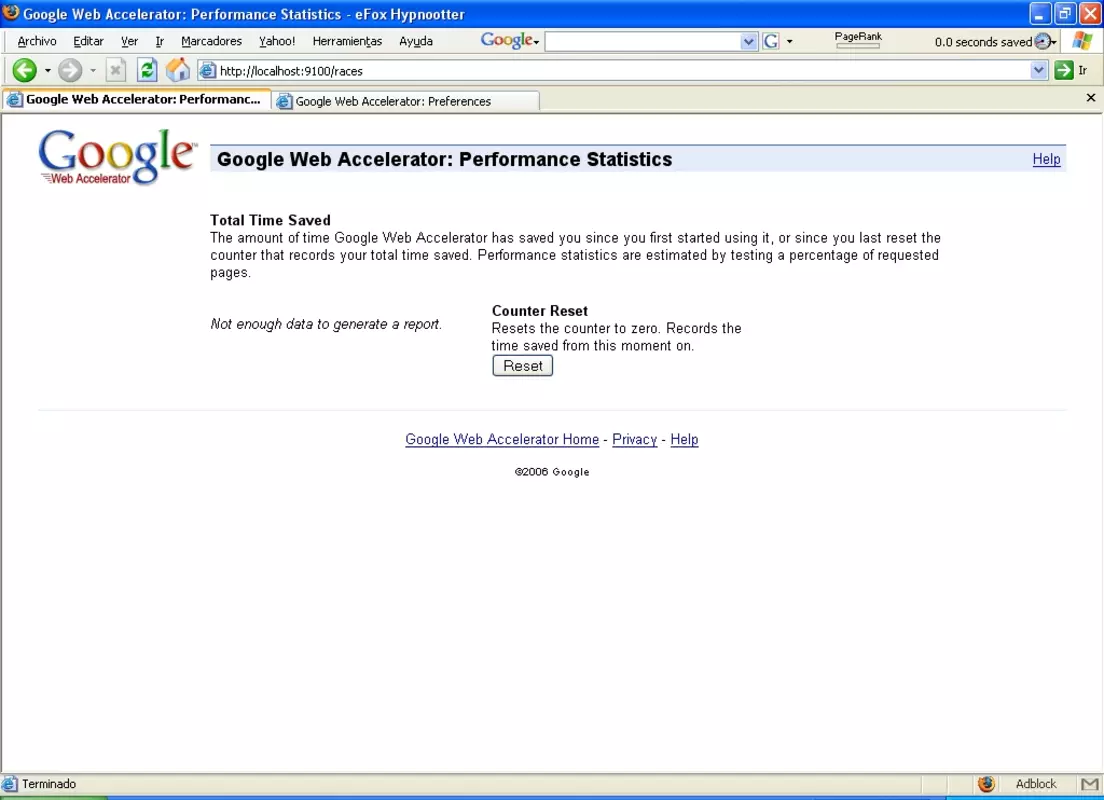This screenshot has width=1104, height=800.
Task: Expand the address bar URL dropdown
Action: pyautogui.click(x=1039, y=70)
